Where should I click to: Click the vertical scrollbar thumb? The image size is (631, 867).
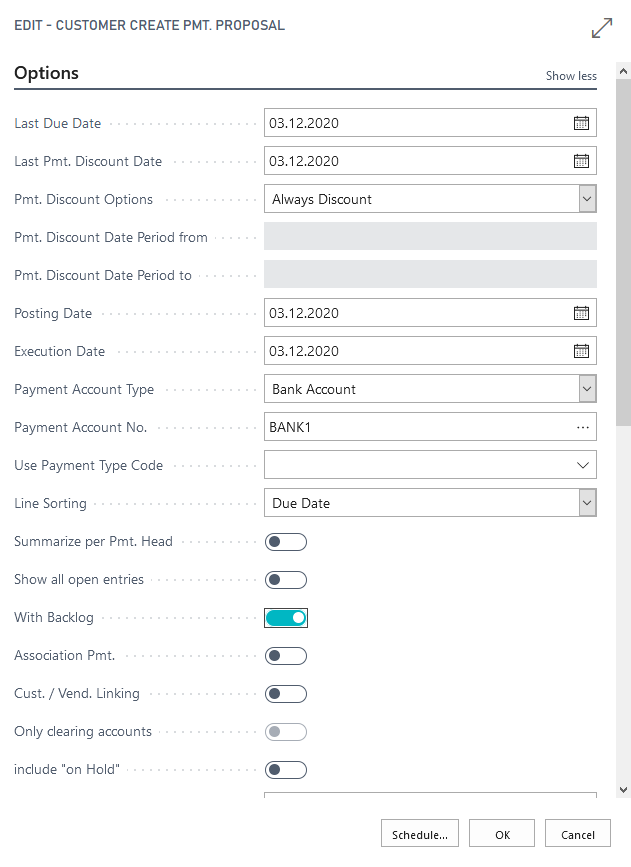point(623,250)
